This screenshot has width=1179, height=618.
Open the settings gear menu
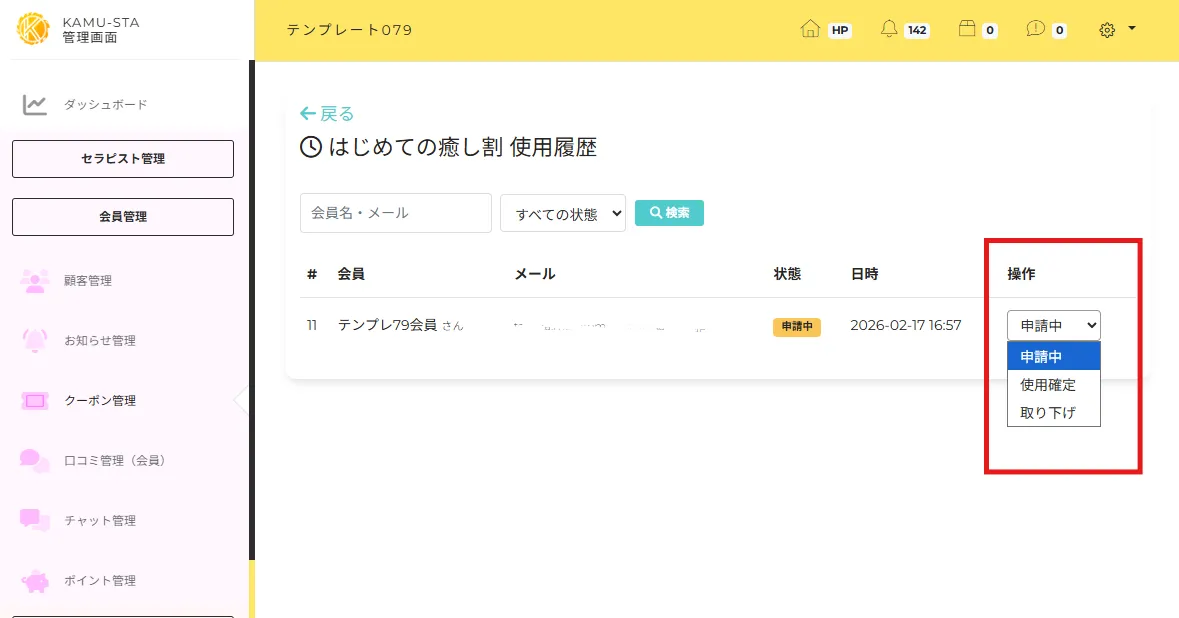pos(1107,30)
